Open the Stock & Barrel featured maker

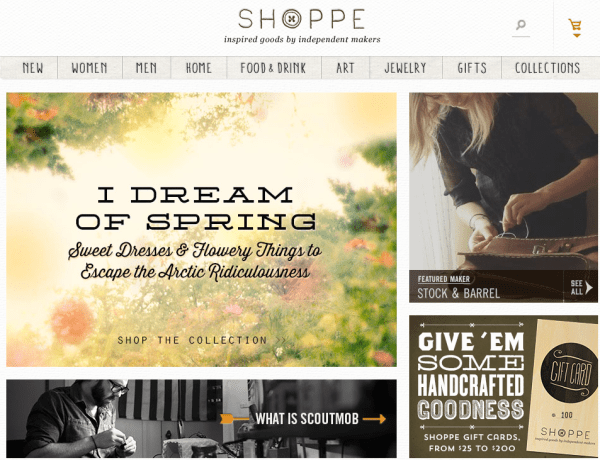coord(458,294)
